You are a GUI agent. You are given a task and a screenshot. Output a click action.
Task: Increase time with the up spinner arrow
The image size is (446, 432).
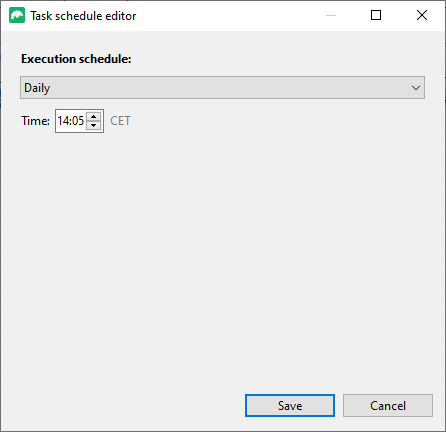[94, 117]
